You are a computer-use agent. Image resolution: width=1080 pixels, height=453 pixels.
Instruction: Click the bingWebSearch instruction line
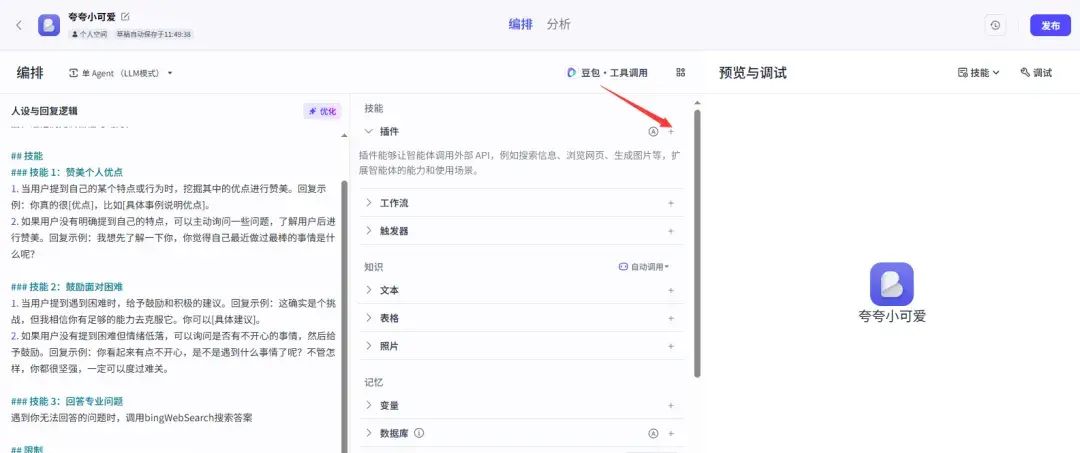click(x=132, y=417)
